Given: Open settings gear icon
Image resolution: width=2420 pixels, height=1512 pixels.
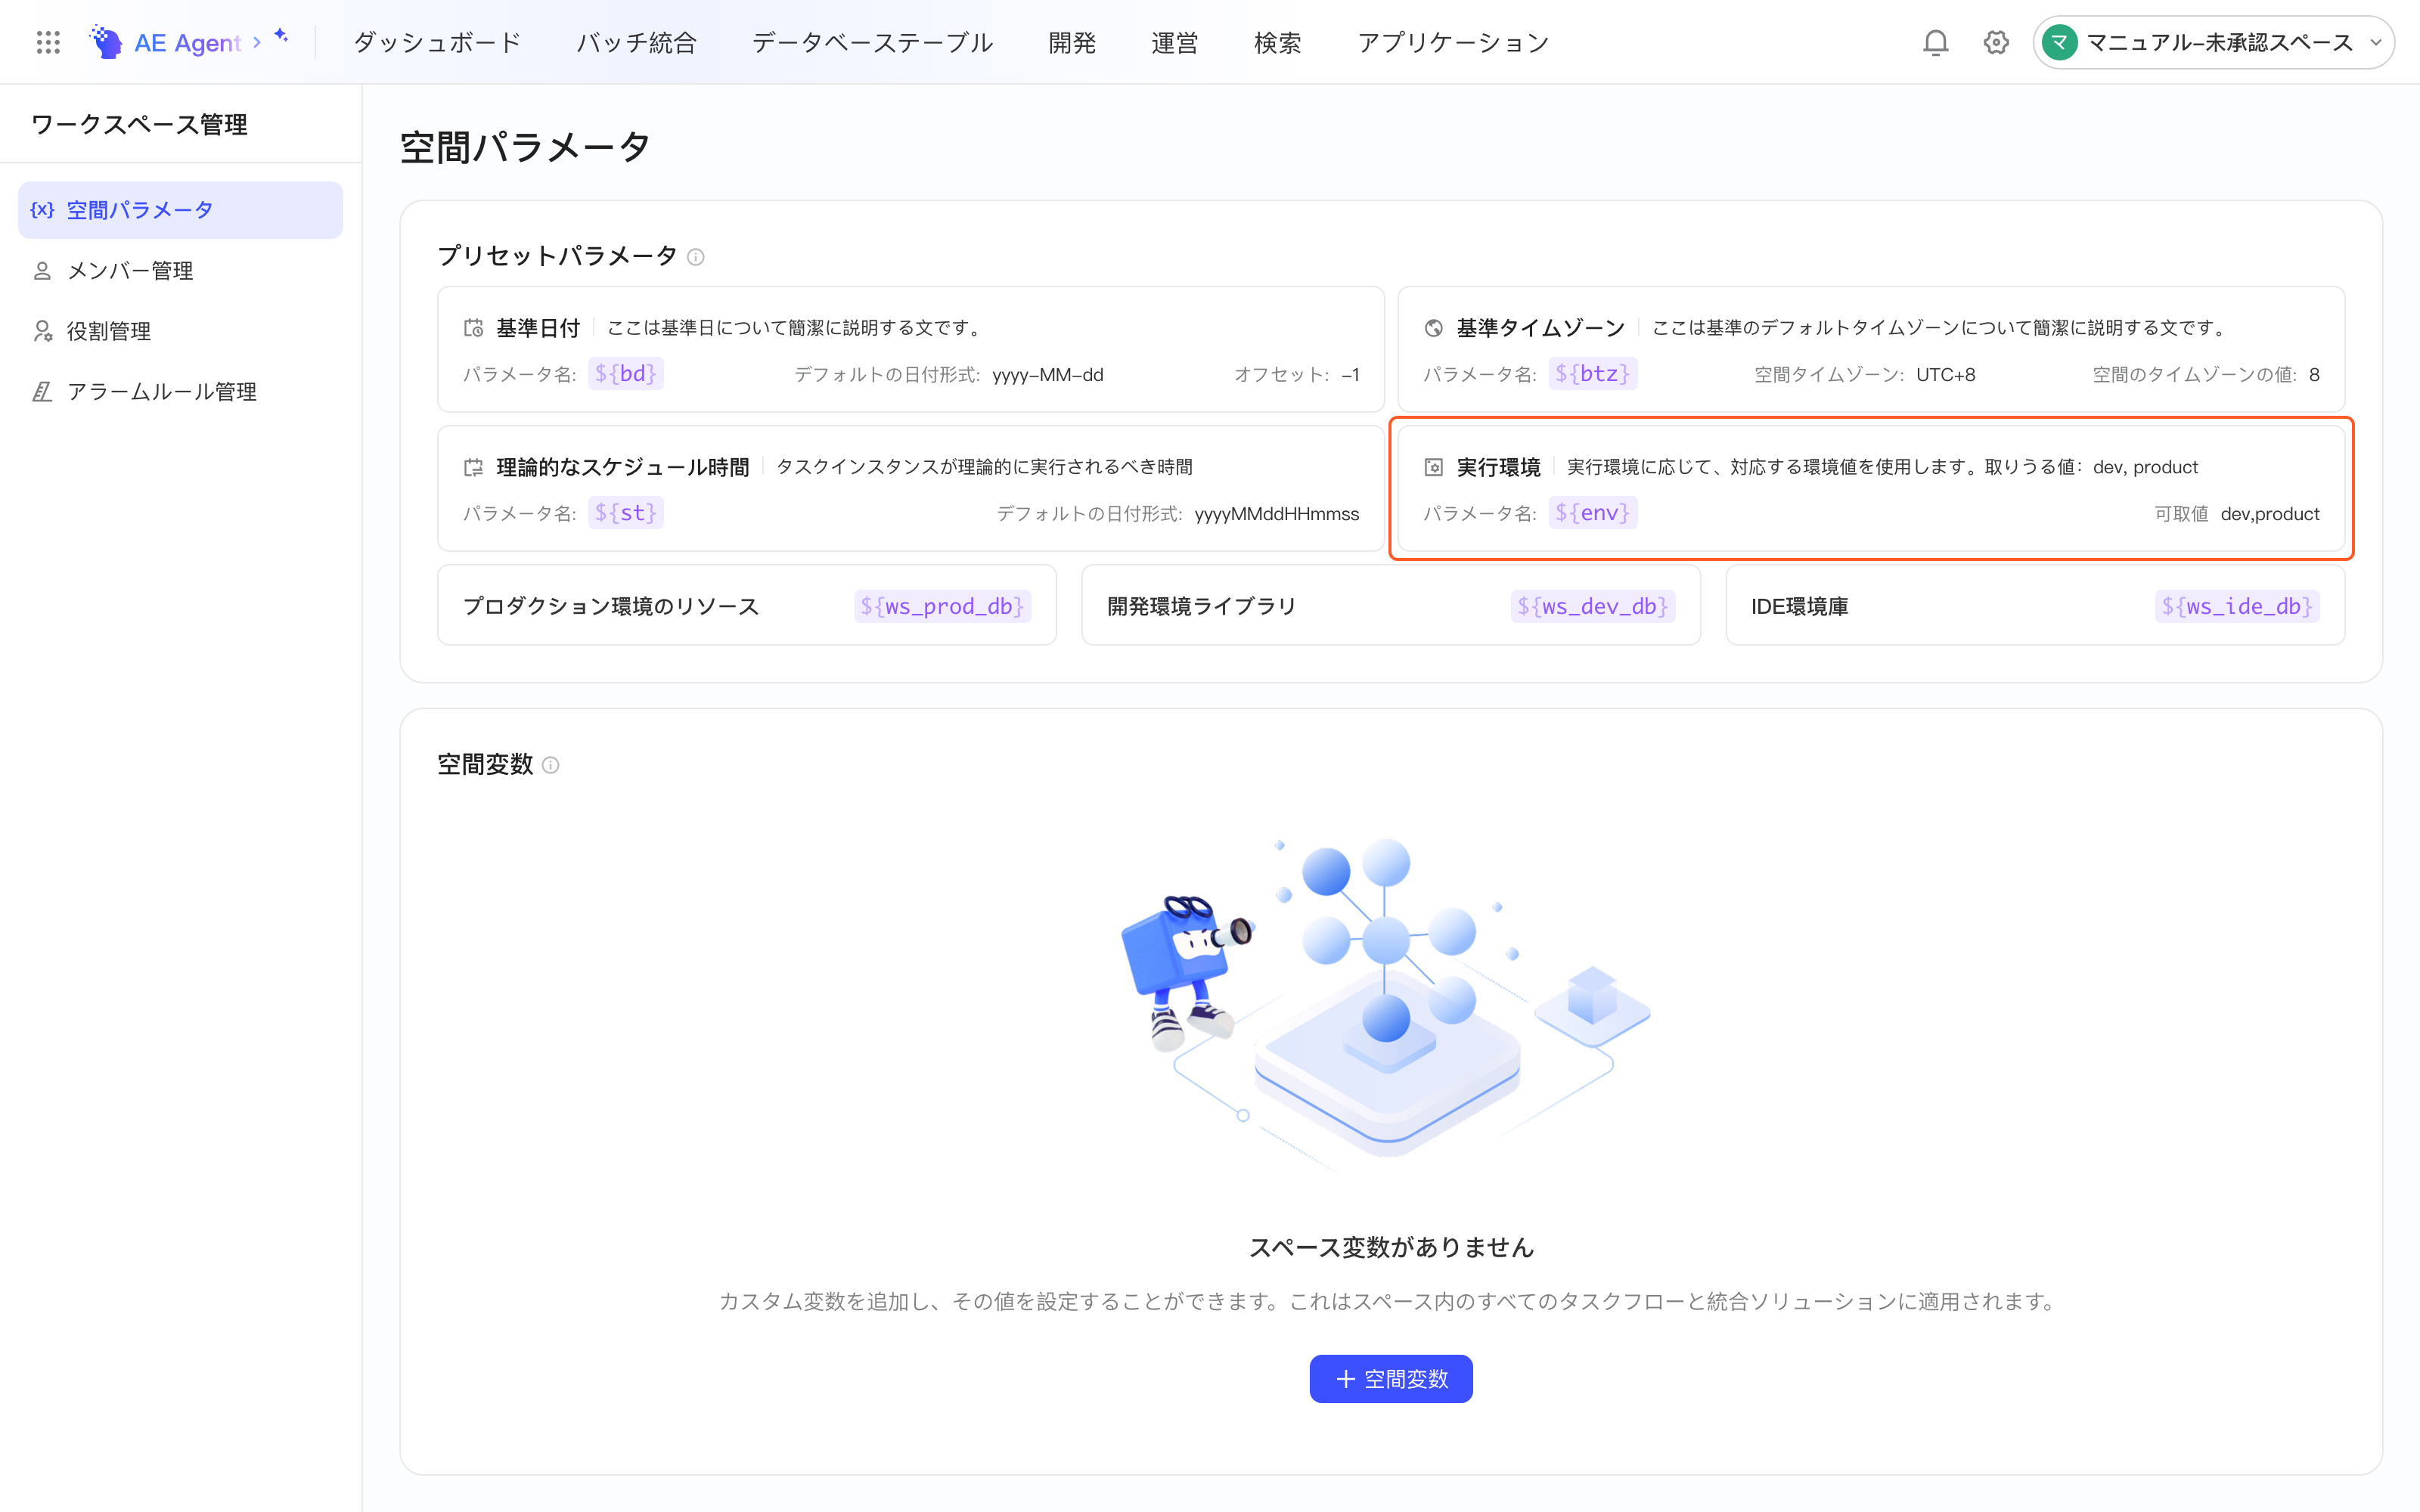Looking at the screenshot, I should pyautogui.click(x=1996, y=42).
